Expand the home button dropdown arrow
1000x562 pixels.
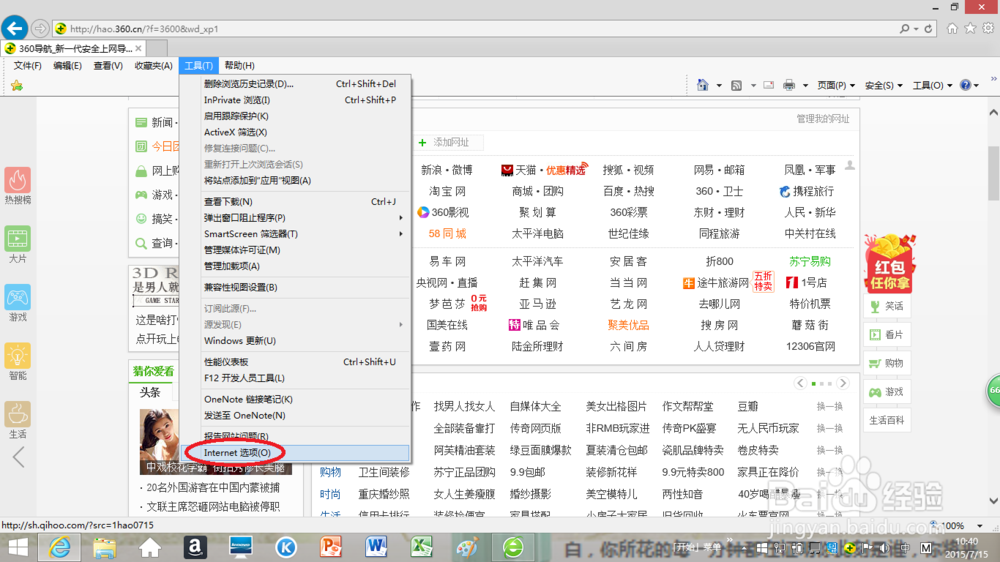719,85
